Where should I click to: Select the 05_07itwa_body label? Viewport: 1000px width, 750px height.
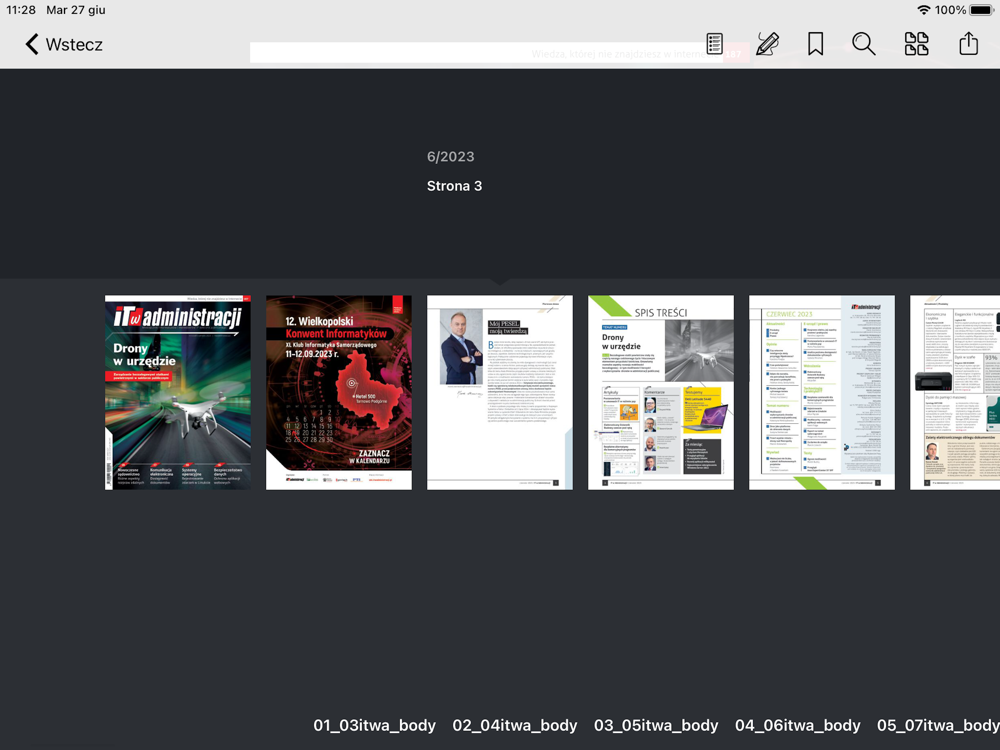tap(938, 725)
